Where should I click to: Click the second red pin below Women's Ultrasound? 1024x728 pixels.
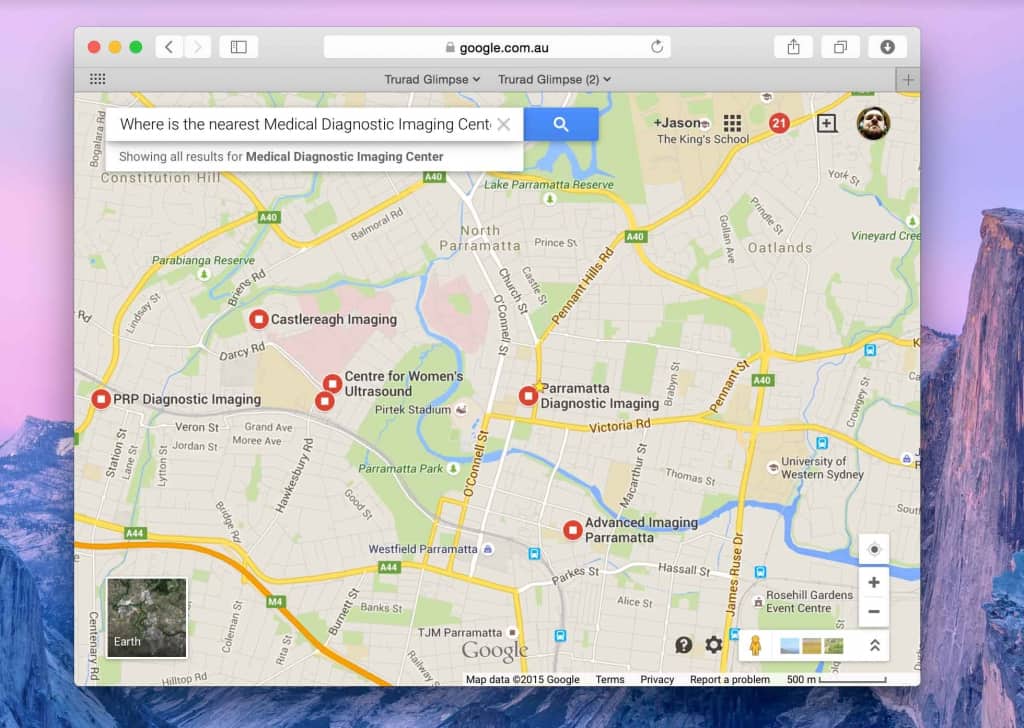(325, 401)
